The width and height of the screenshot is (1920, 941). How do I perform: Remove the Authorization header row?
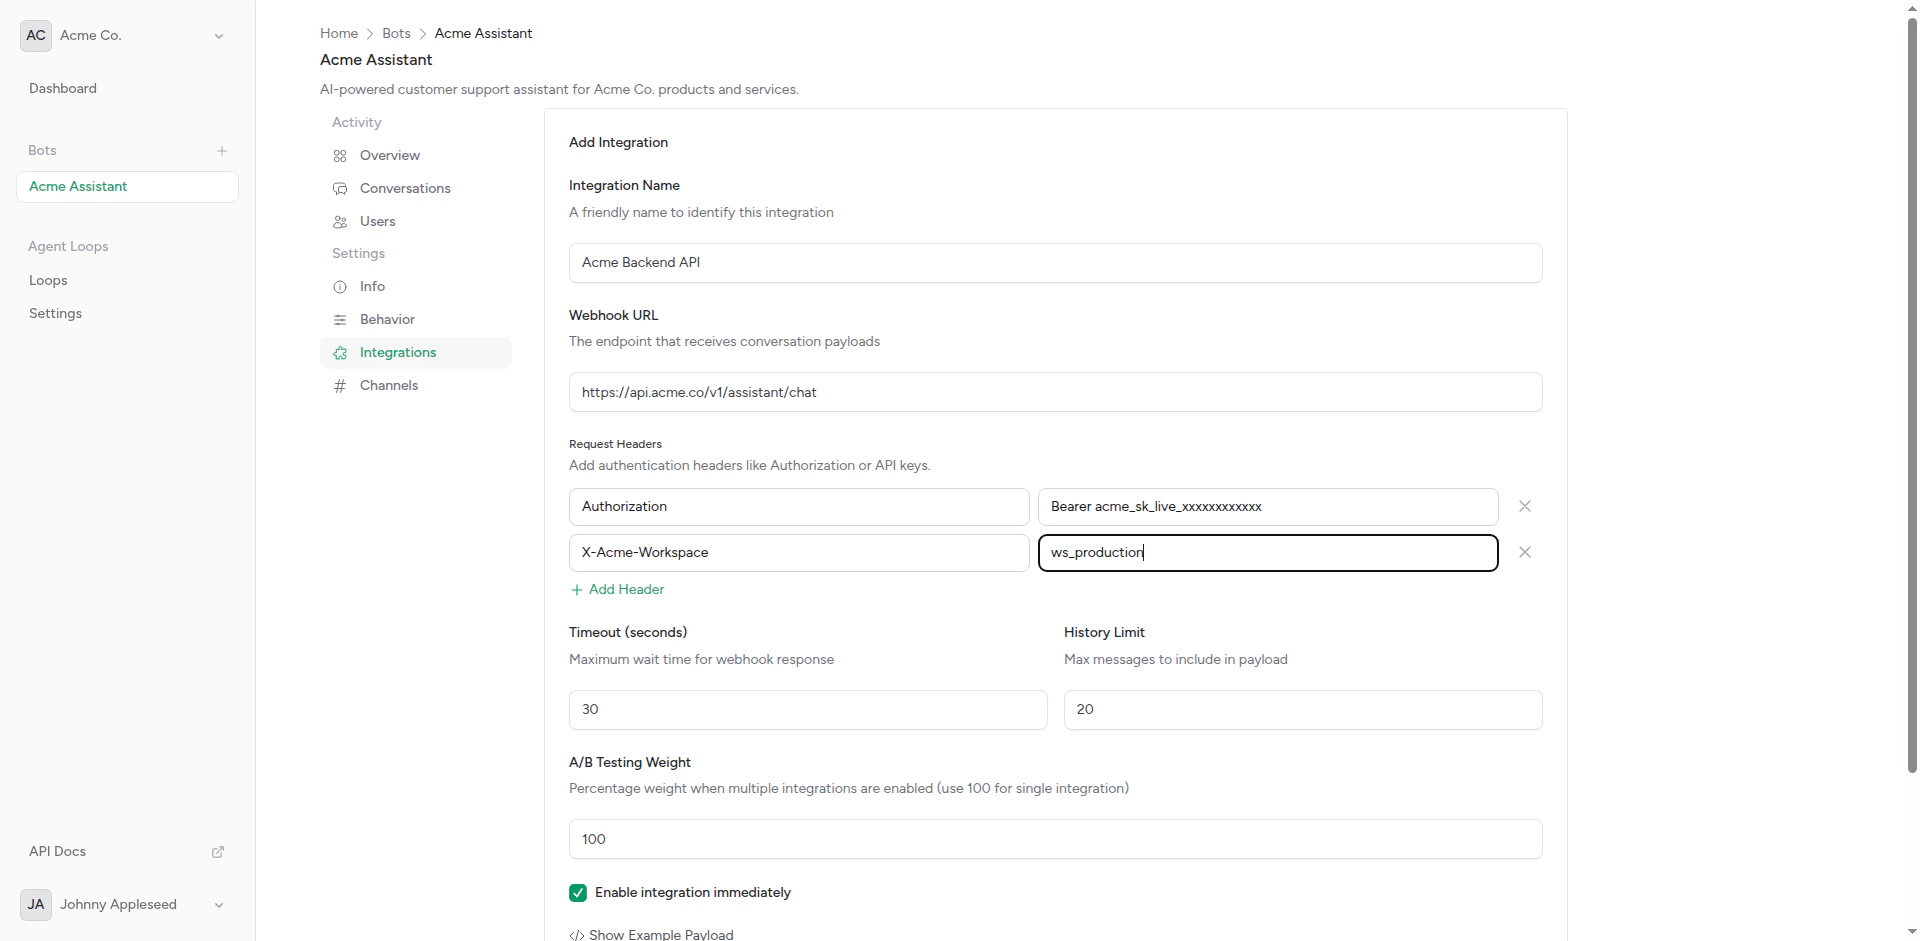tap(1524, 506)
